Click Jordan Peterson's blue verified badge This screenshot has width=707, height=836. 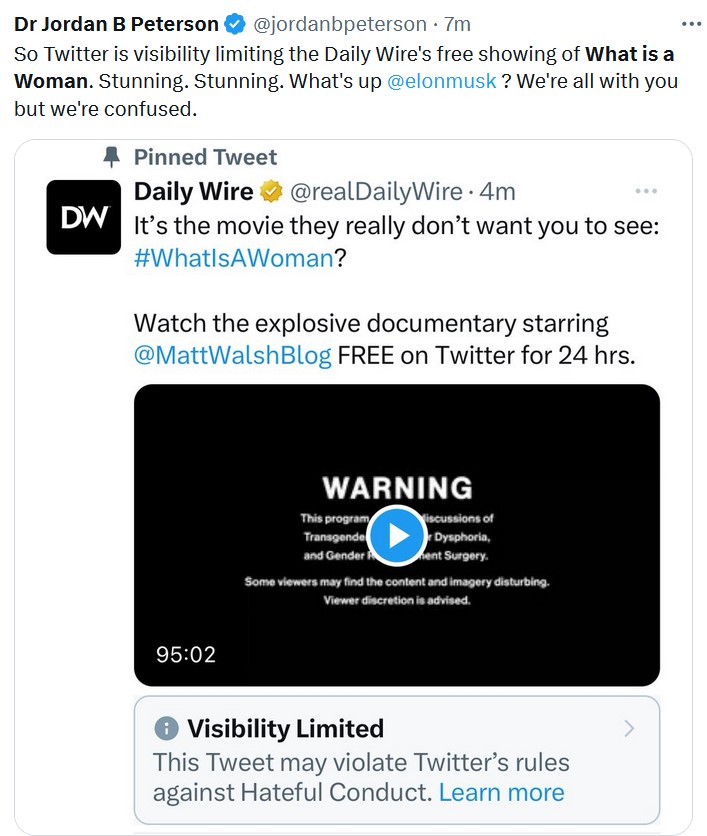235,24
